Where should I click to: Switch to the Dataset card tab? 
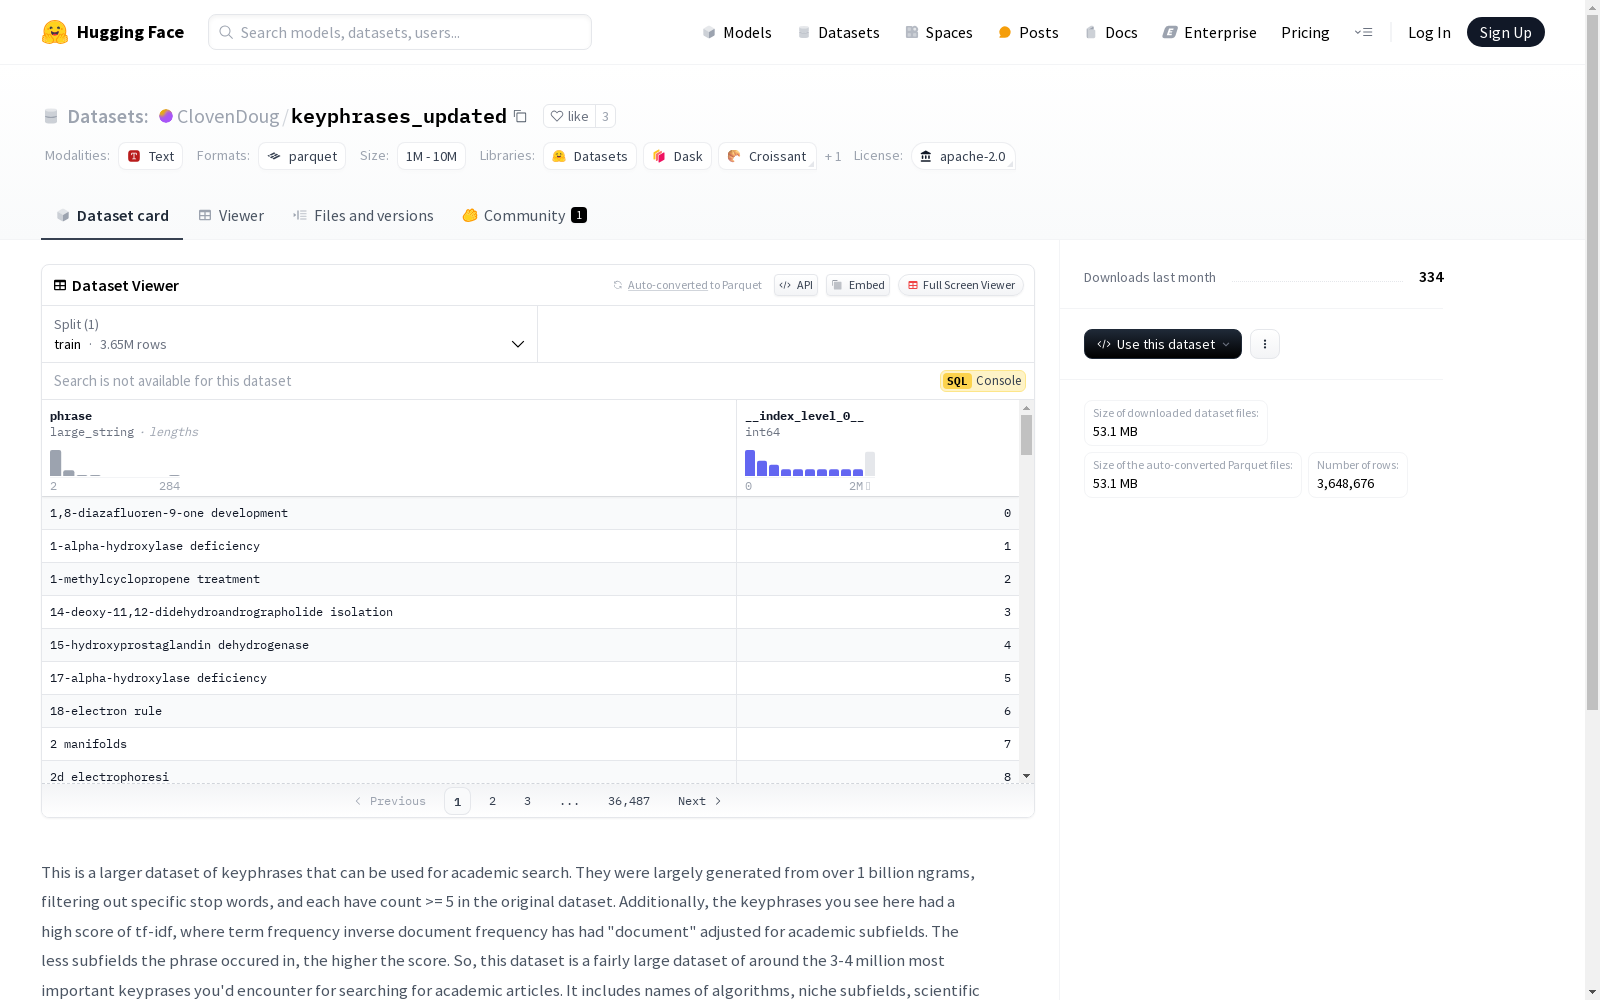(112, 216)
